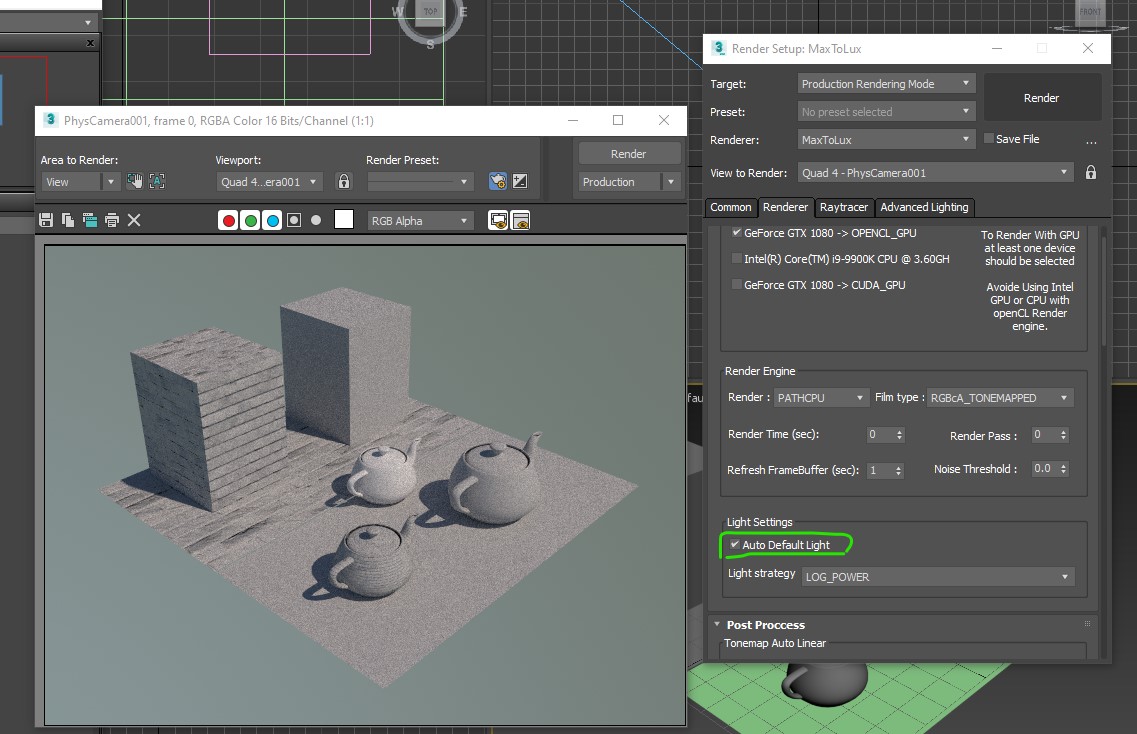
Task: Switch to the Advanced Lighting tab
Action: click(x=924, y=207)
